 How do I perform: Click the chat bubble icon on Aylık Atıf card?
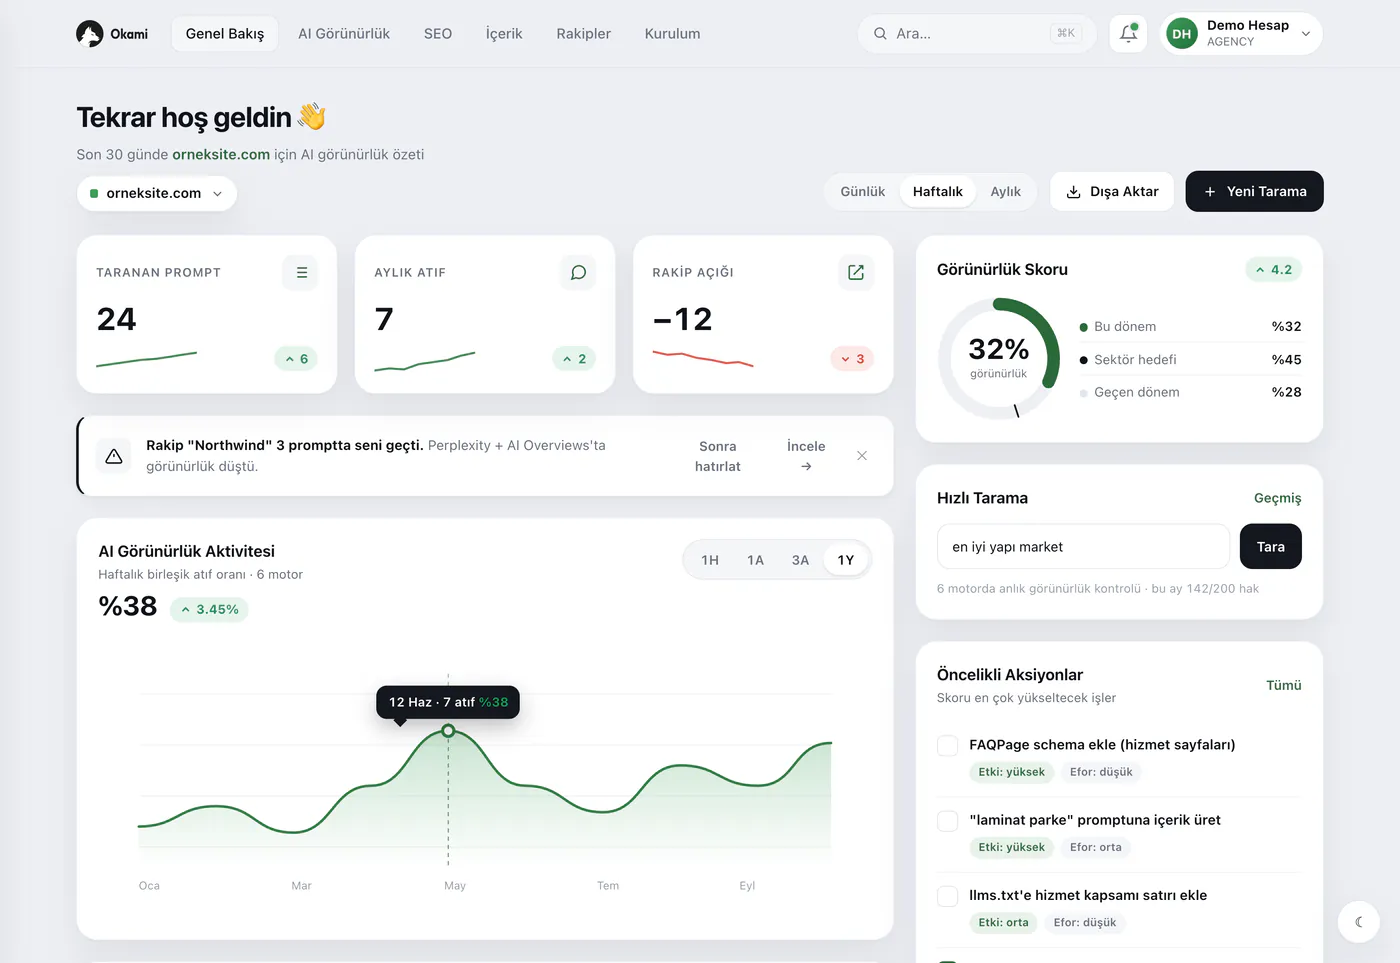(x=578, y=272)
